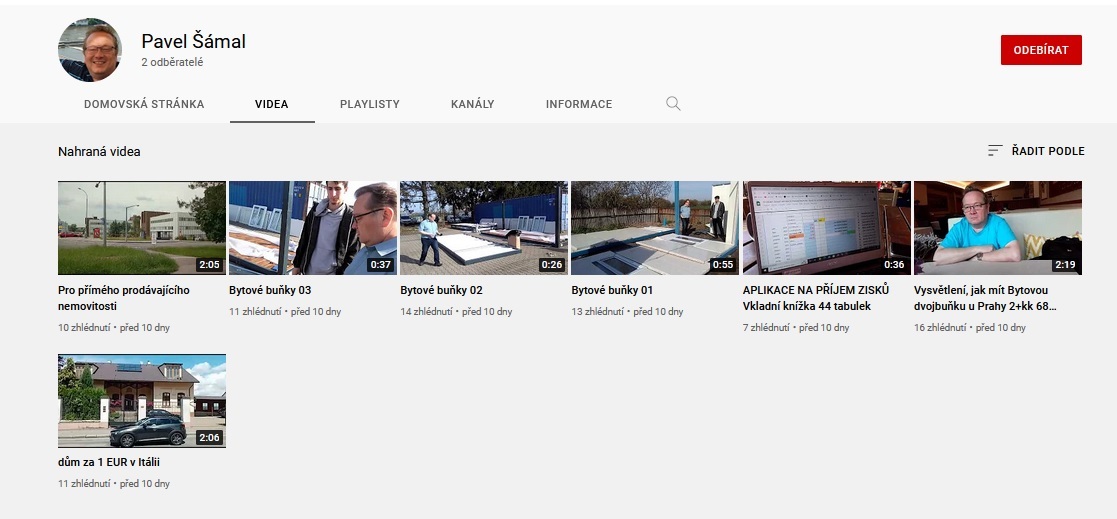Click the 13 zhlédnutí view count text

(597, 312)
